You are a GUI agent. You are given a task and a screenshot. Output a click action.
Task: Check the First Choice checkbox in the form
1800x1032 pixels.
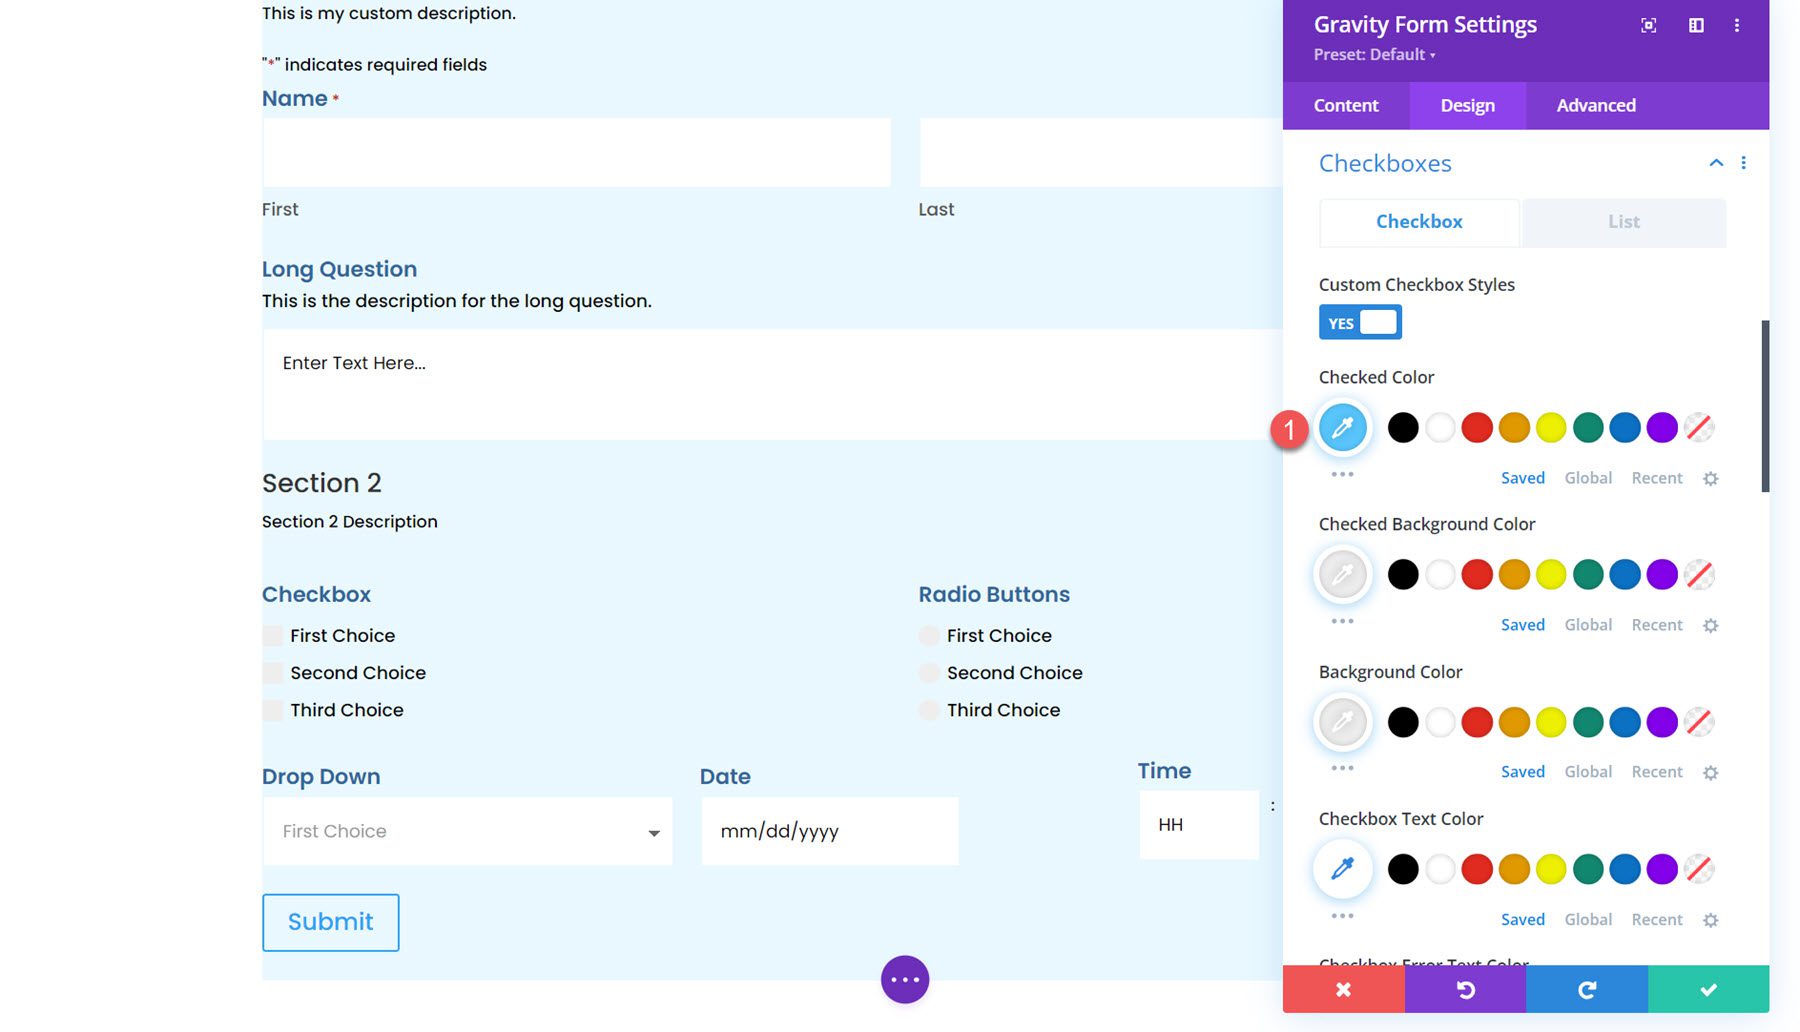click(271, 635)
